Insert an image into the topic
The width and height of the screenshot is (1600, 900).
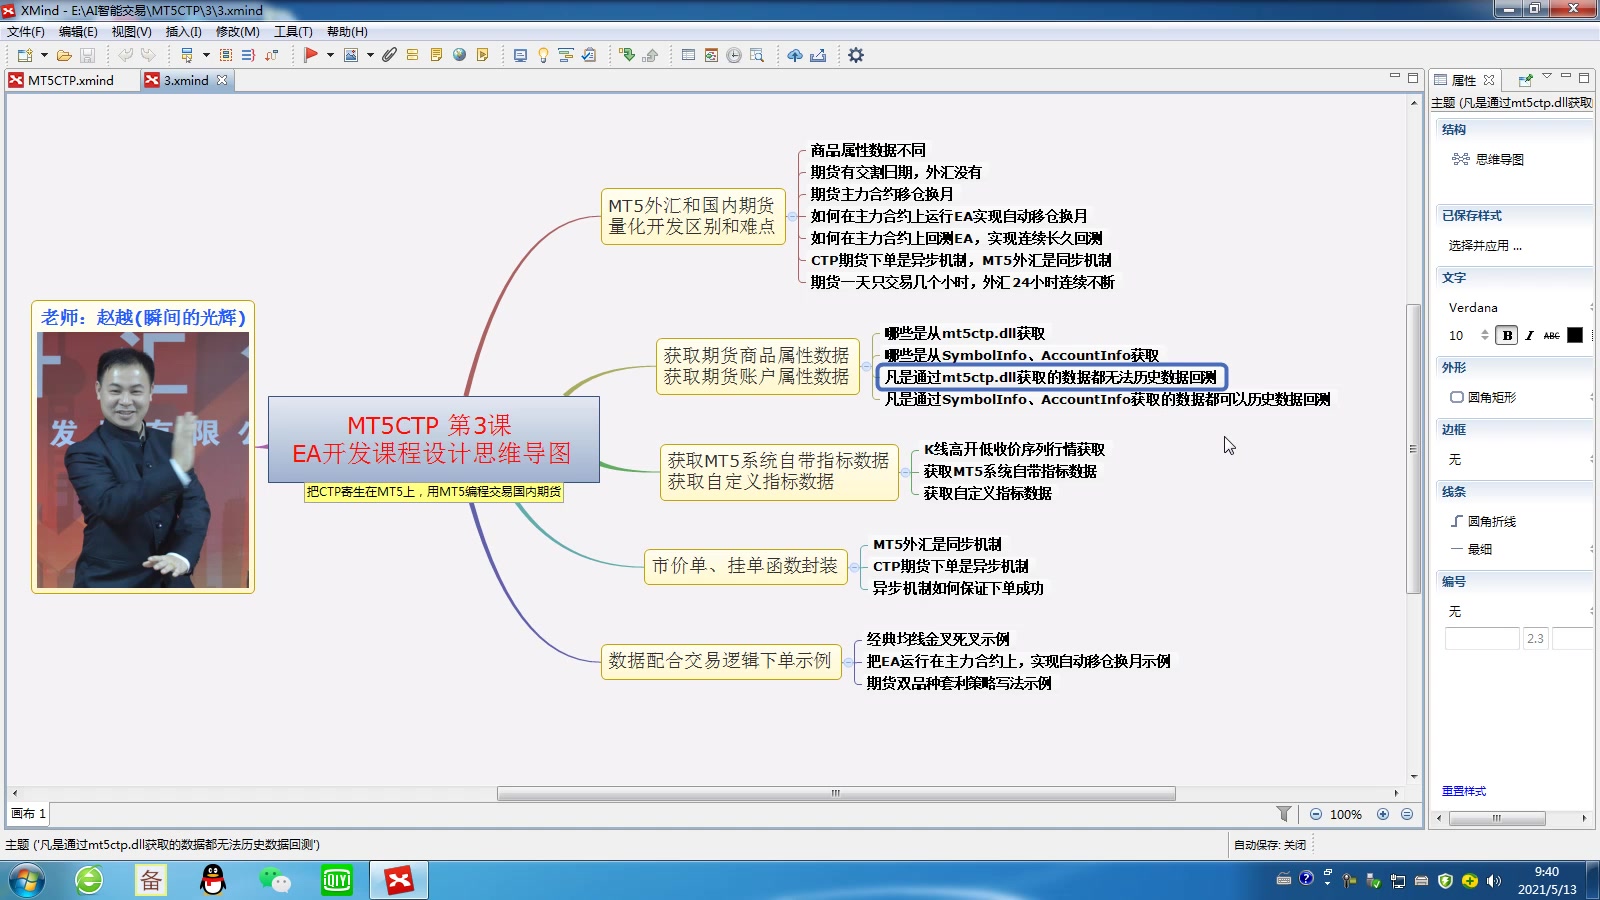pyautogui.click(x=351, y=55)
